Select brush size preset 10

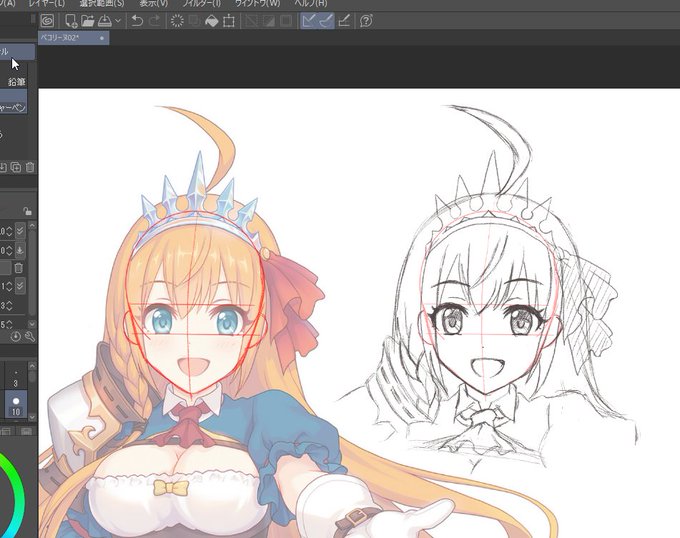click(16, 404)
